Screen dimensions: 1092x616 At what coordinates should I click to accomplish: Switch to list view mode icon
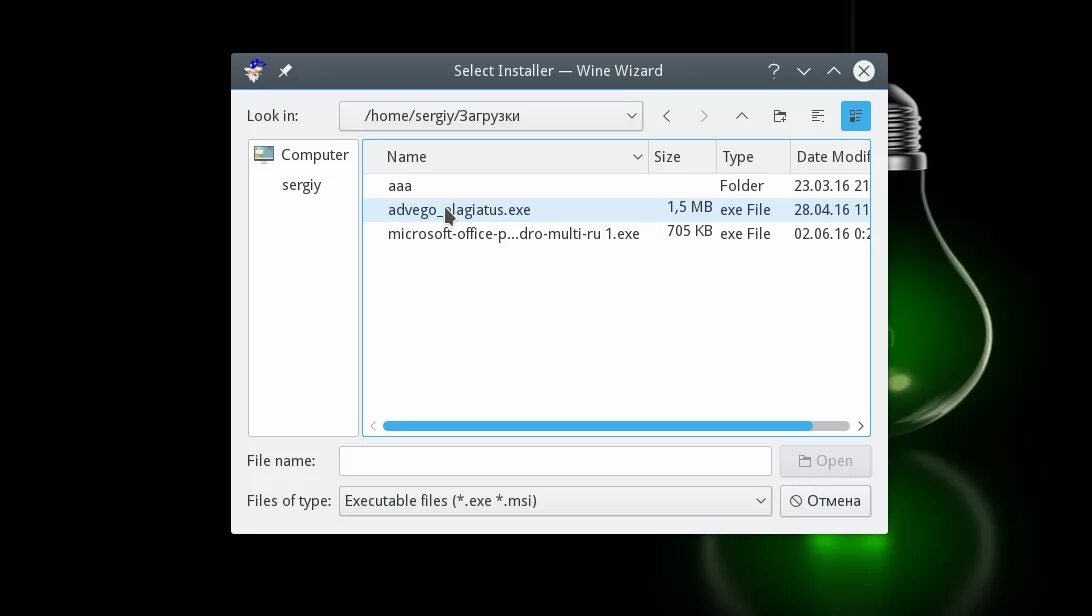818,116
